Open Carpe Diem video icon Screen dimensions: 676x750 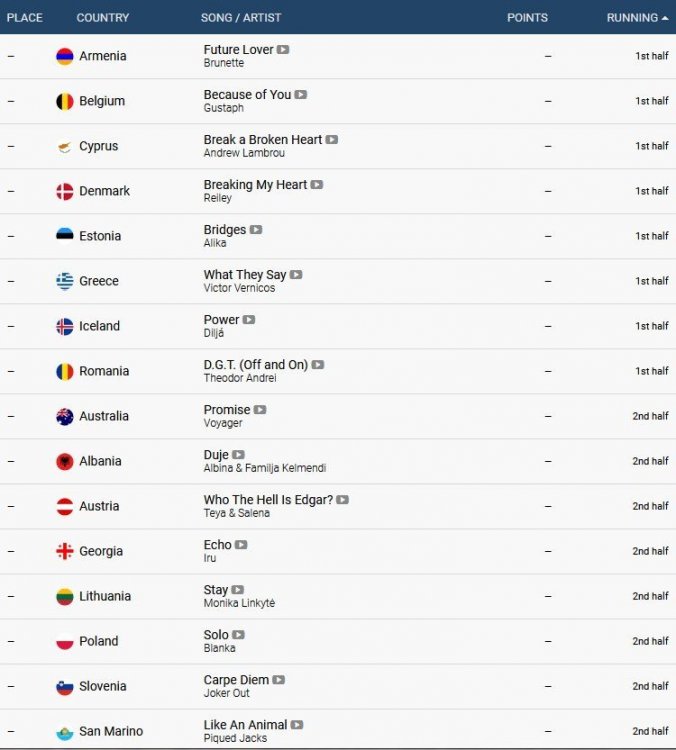click(x=279, y=679)
